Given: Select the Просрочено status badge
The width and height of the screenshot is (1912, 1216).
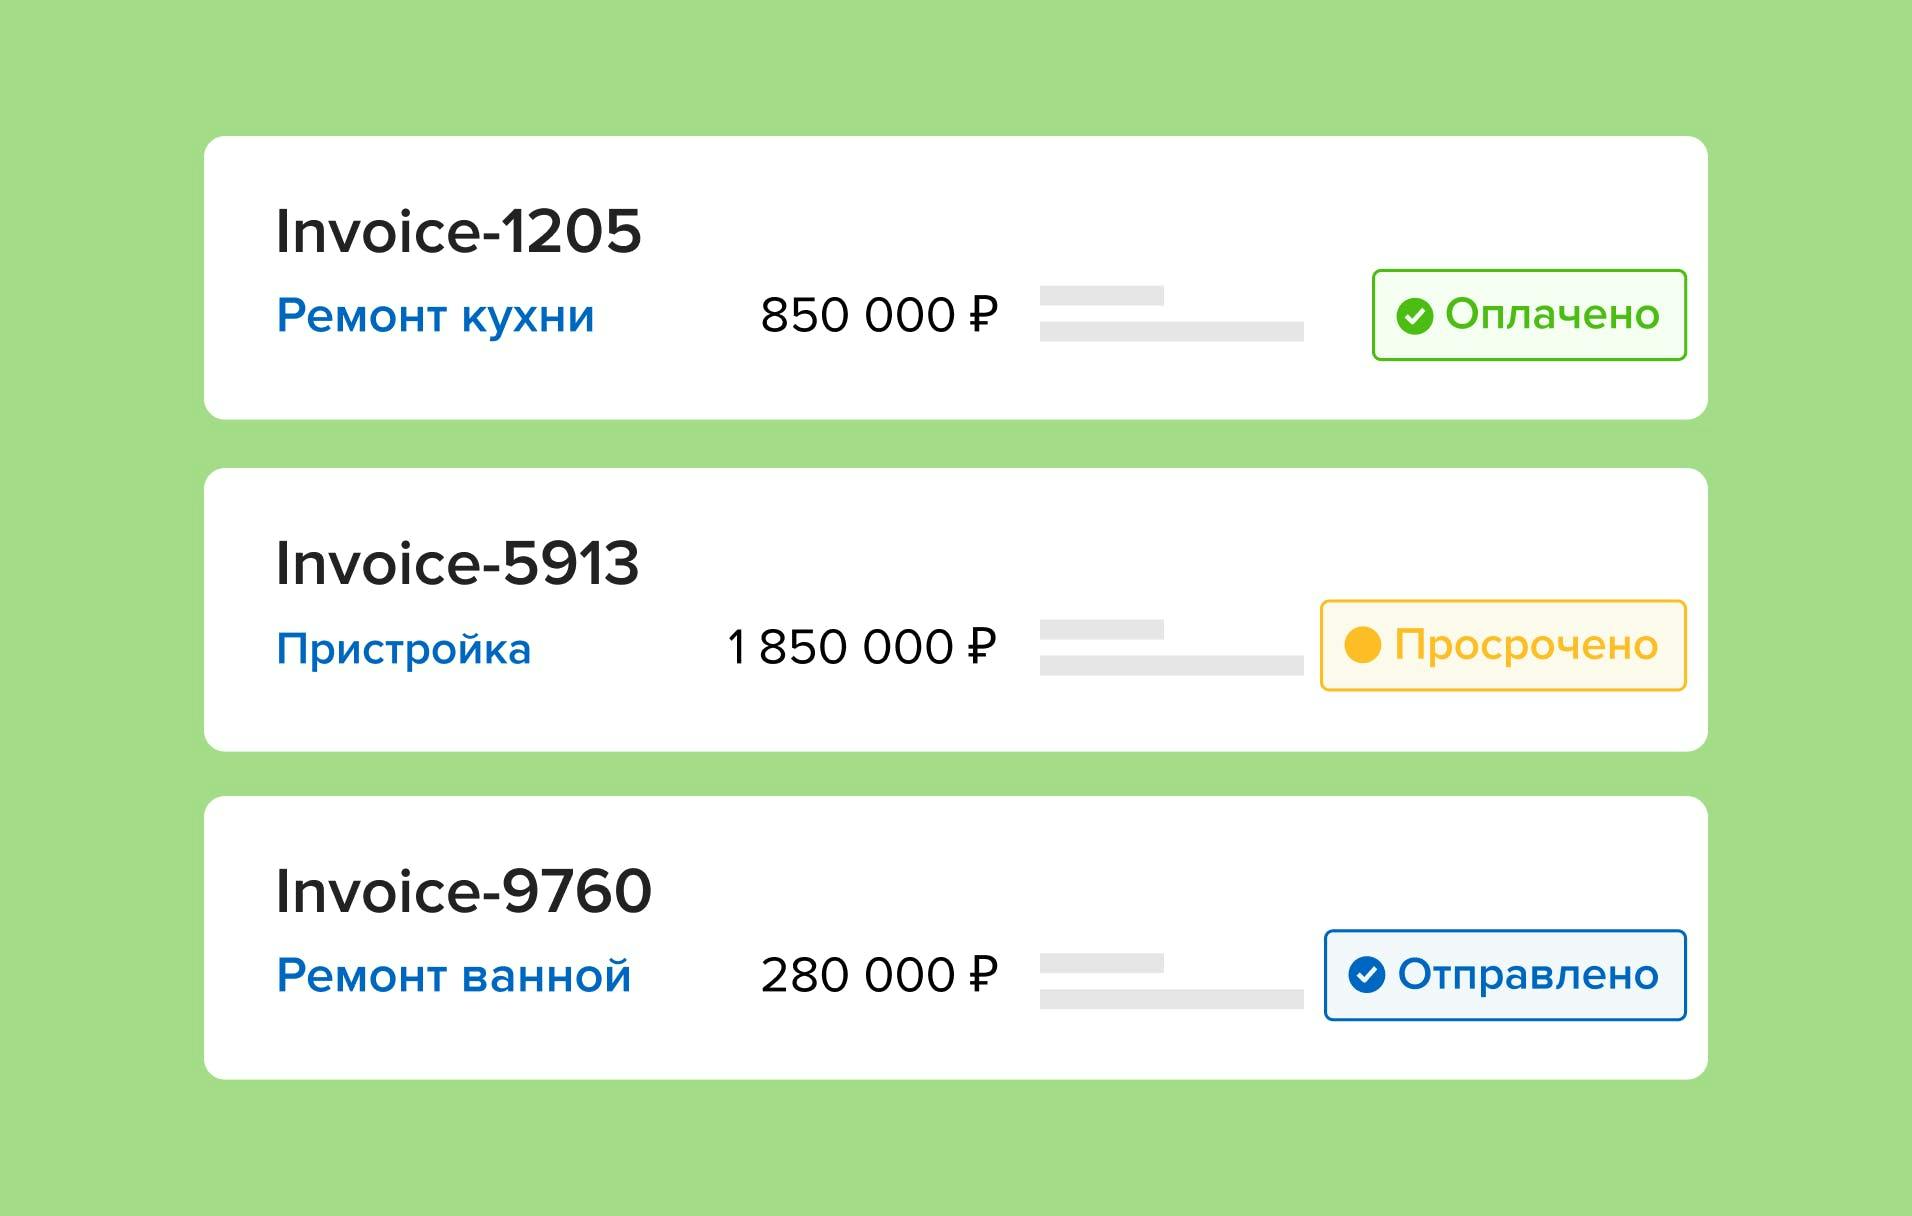Looking at the screenshot, I should click(x=1503, y=645).
